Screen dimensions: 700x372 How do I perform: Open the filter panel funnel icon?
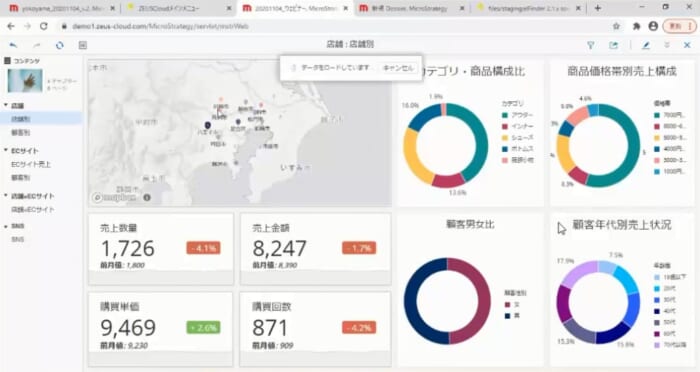click(591, 45)
